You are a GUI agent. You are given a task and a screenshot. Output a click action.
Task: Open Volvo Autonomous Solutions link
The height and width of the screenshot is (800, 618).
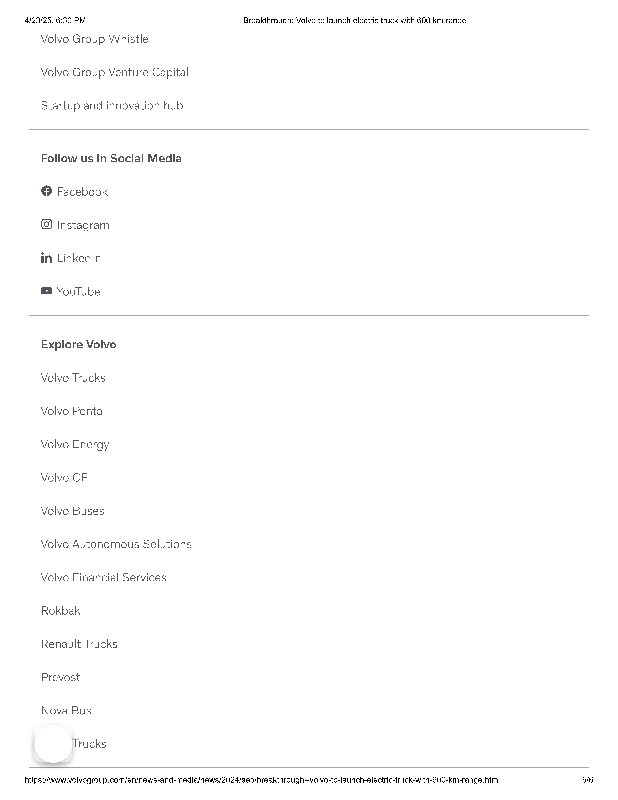pos(116,544)
